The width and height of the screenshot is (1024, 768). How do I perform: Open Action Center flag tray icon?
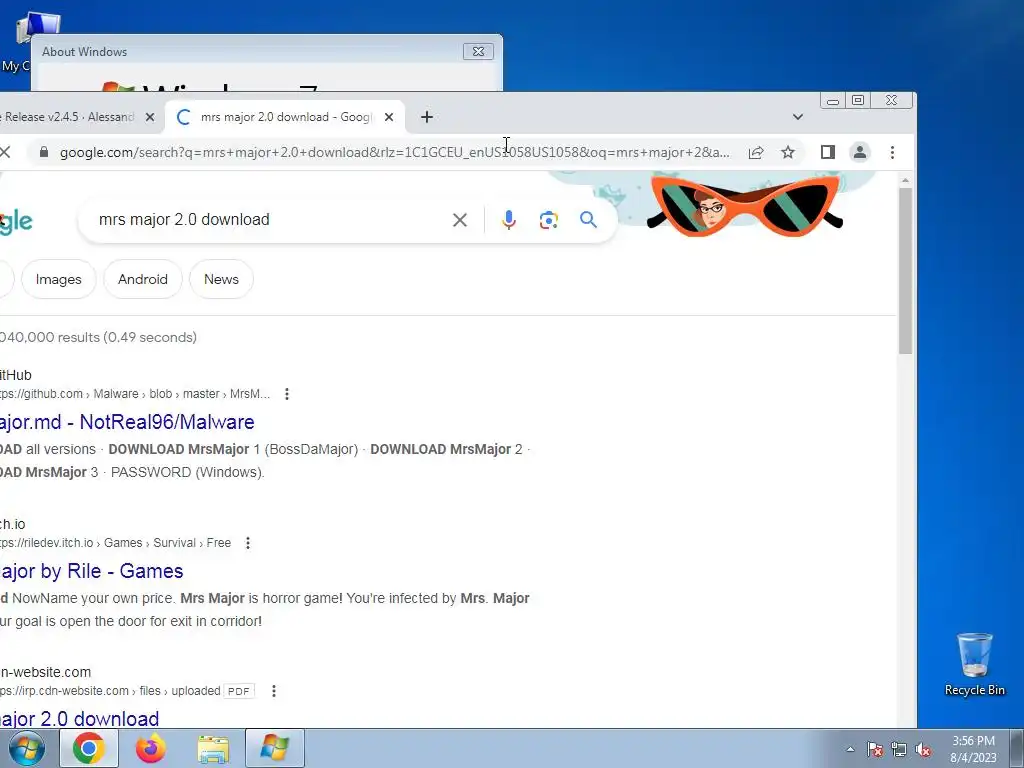[875, 750]
